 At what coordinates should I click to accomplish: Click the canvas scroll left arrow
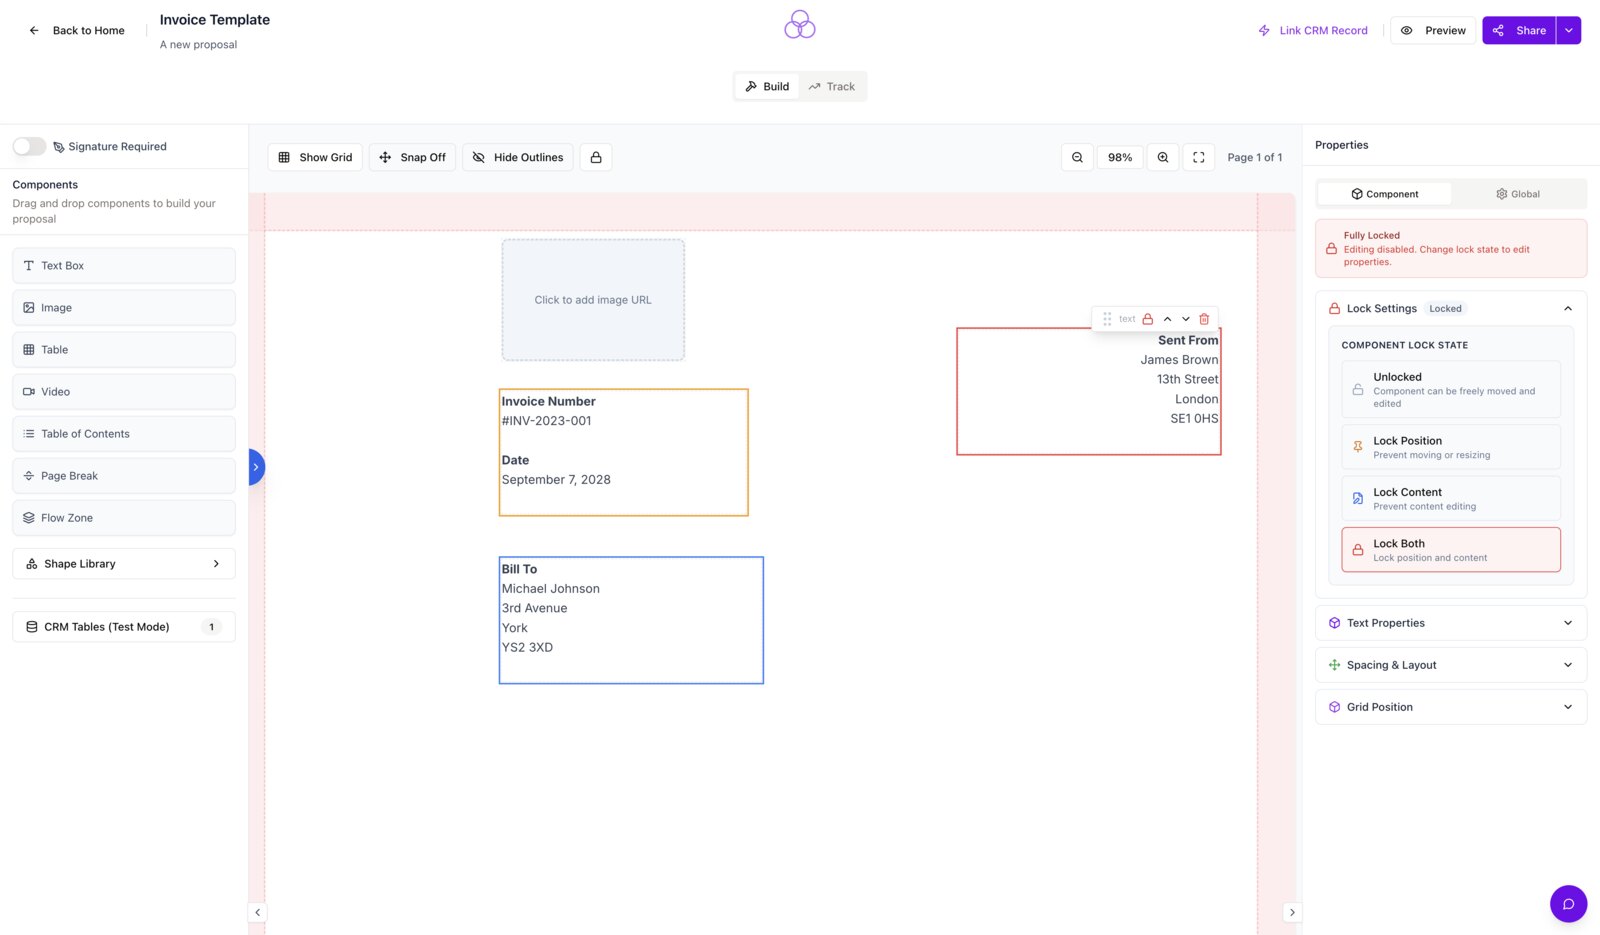(x=258, y=912)
